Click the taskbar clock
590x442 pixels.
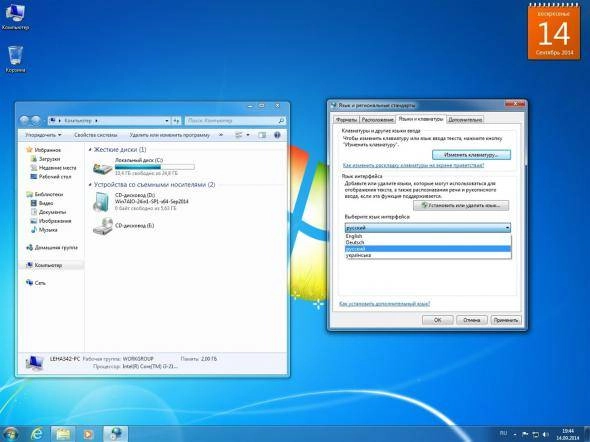568,434
